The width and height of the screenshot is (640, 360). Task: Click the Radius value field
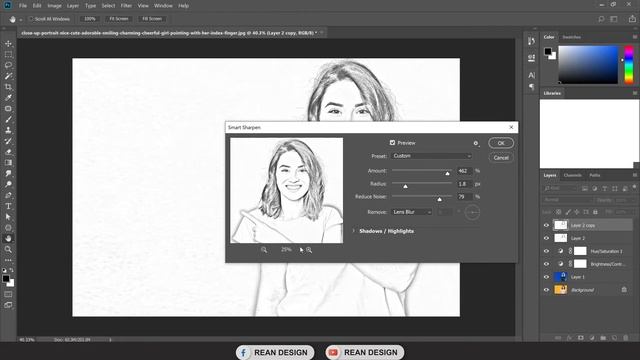(x=464, y=184)
